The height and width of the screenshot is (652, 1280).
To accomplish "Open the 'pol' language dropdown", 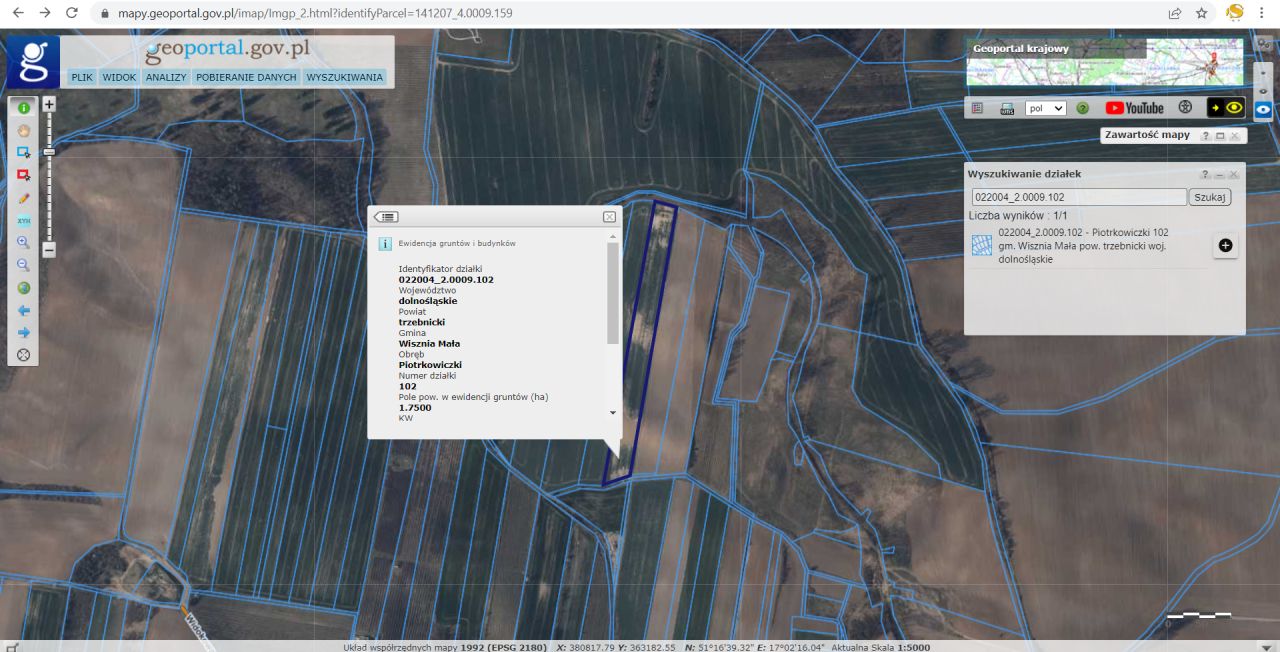I will [x=1045, y=108].
